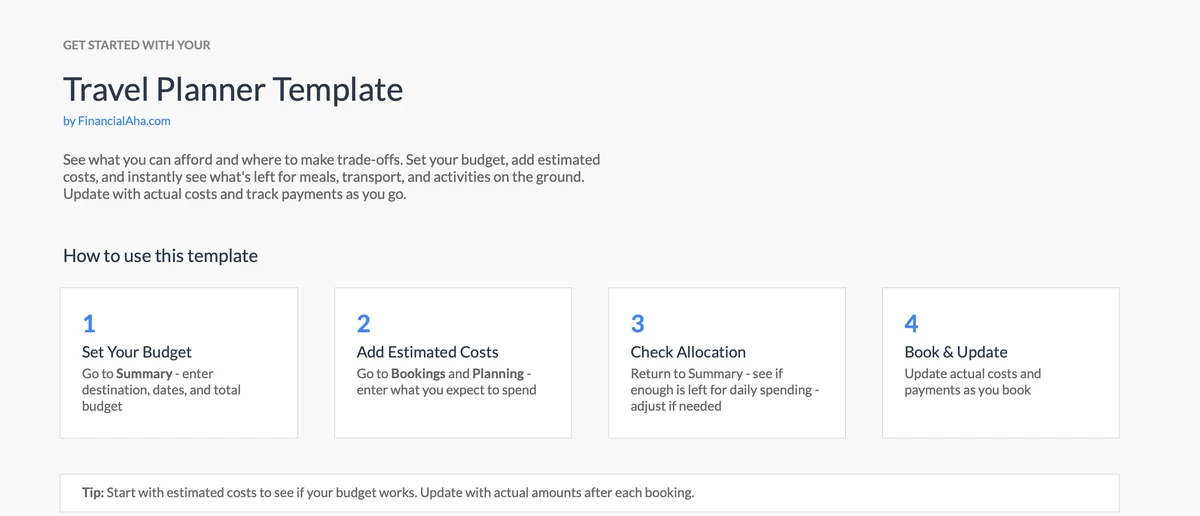Click the How to use this template heading
Screen dimensions: 1200x516
coord(160,256)
